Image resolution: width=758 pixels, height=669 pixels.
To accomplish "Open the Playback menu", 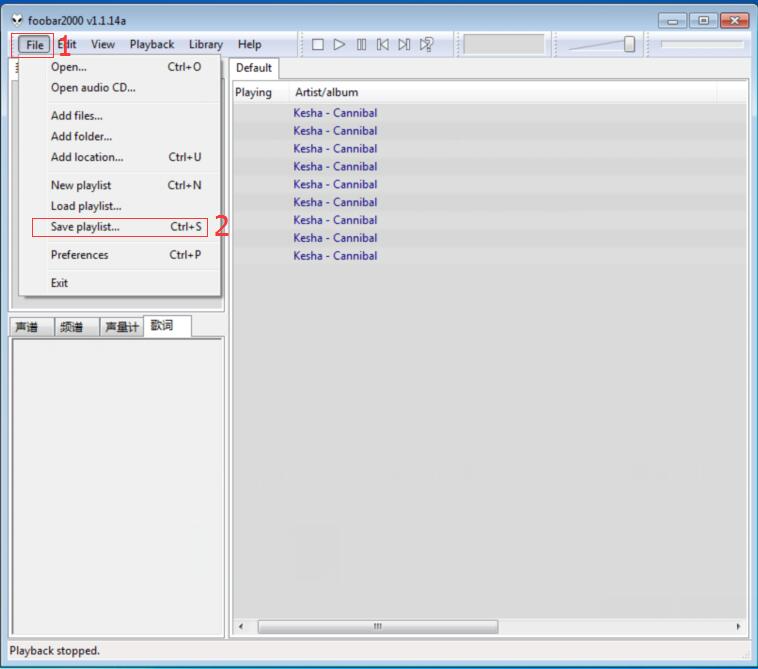I will pos(152,44).
